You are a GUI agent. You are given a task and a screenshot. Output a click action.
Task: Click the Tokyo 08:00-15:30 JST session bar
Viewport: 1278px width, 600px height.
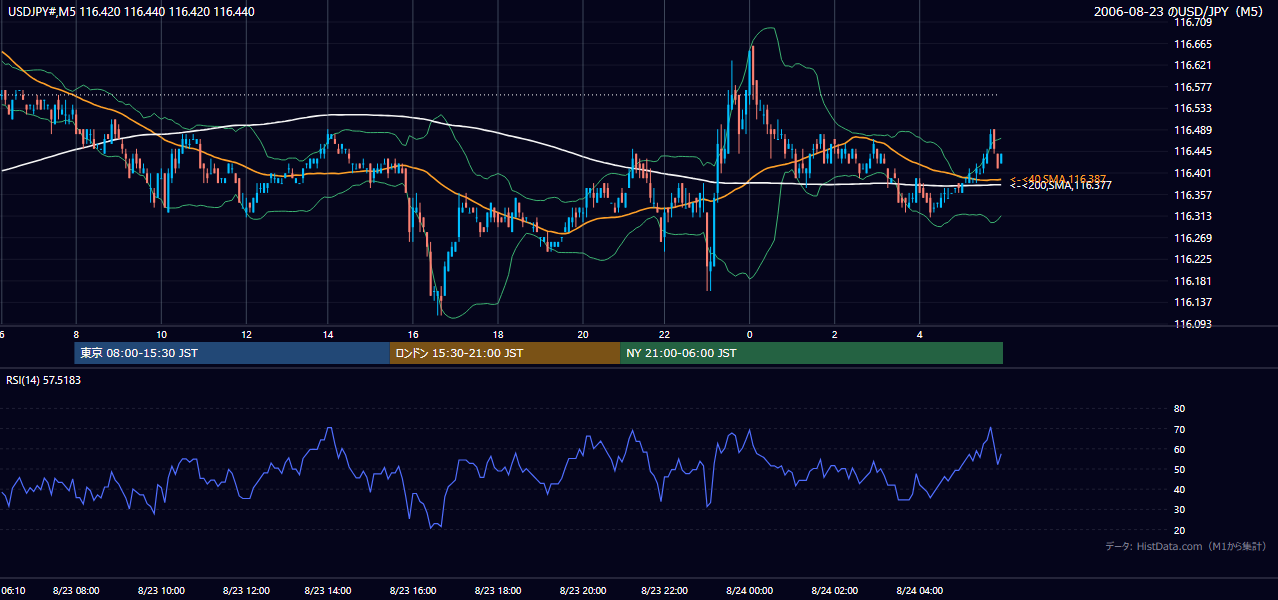click(x=232, y=353)
